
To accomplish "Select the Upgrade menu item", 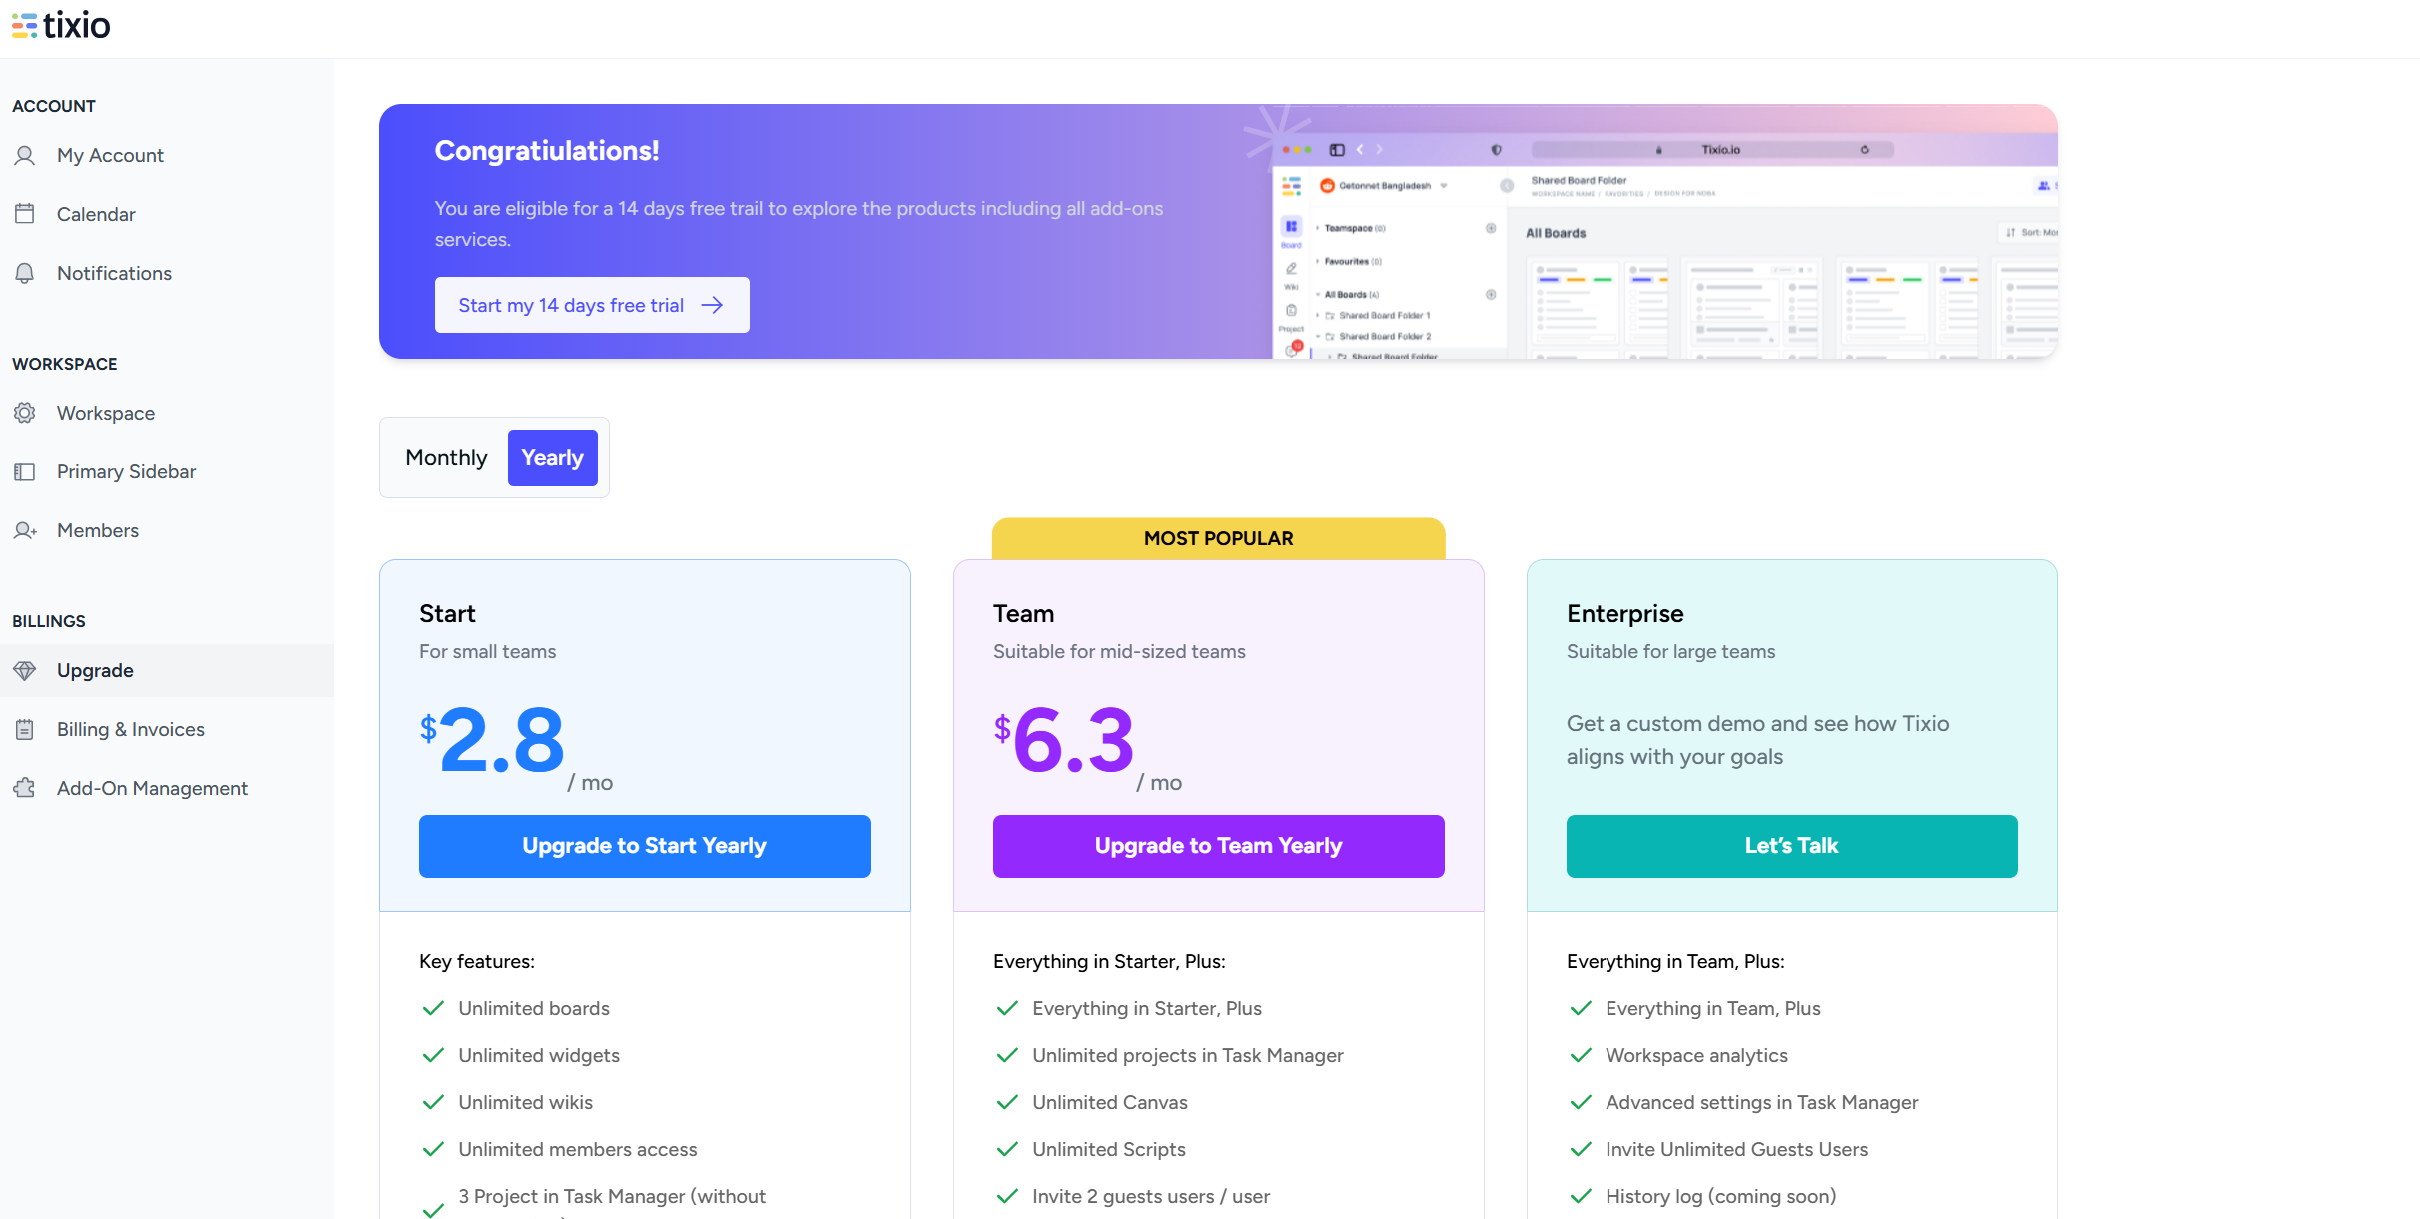I will pos(167,670).
